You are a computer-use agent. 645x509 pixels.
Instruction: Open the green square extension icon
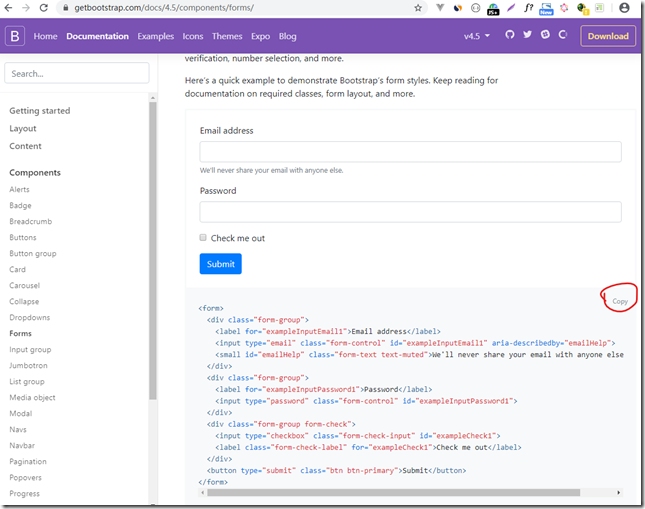[x=599, y=8]
